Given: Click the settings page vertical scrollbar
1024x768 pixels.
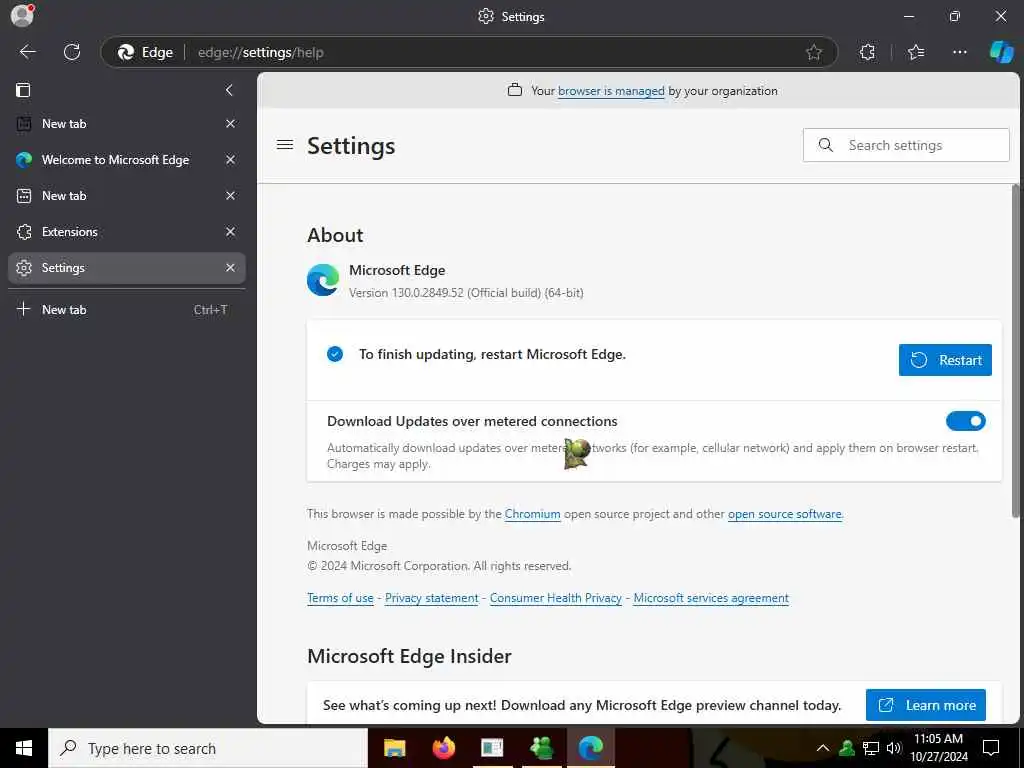Looking at the screenshot, I should (x=1016, y=353).
